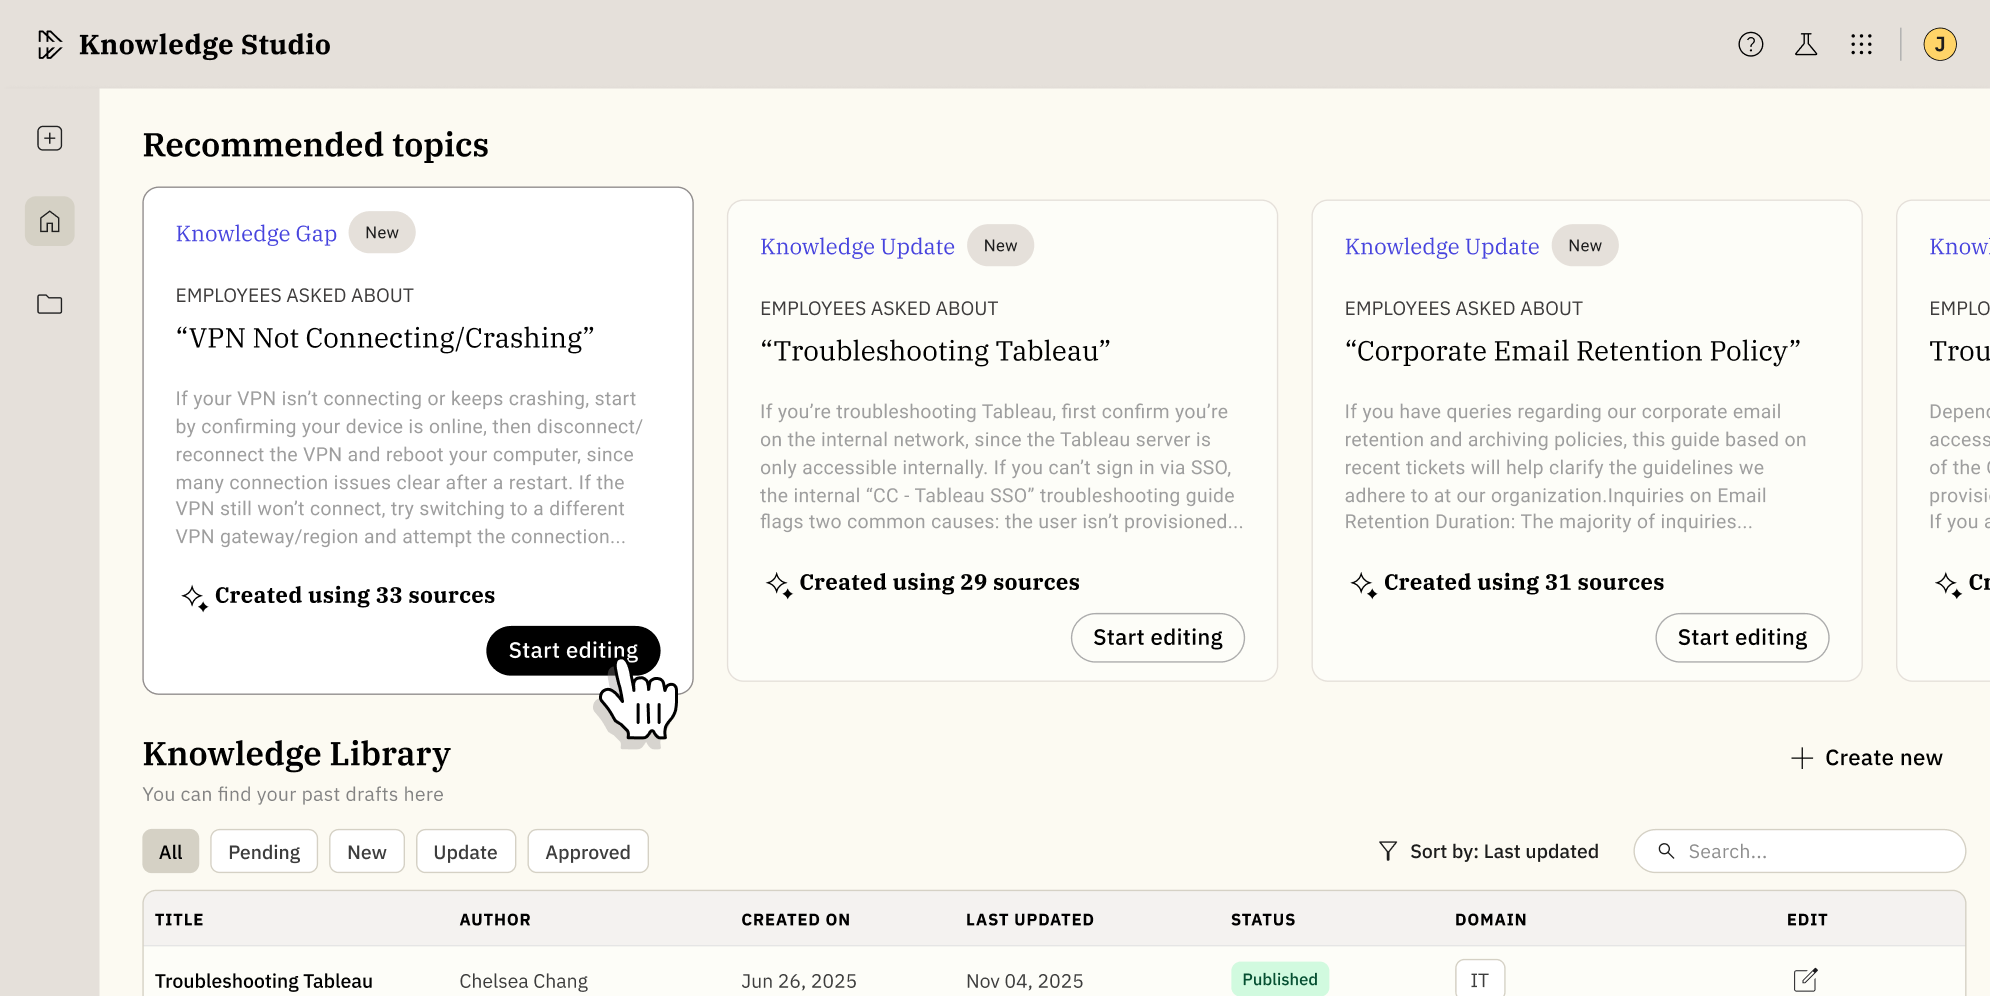Open the edit pencil for Troubleshooting Tableau row
This screenshot has height=996, width=1990.
[1805, 980]
